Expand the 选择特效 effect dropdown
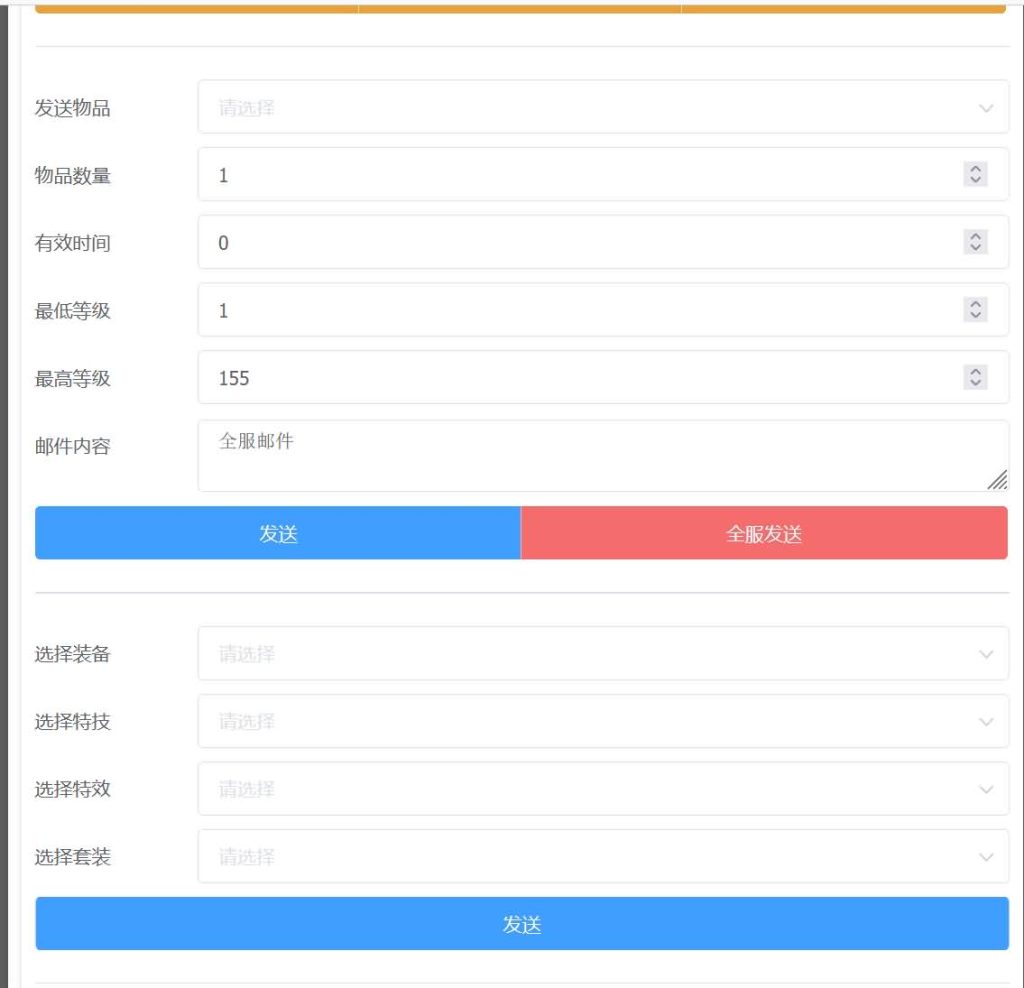This screenshot has height=988, width=1024. [x=600, y=789]
